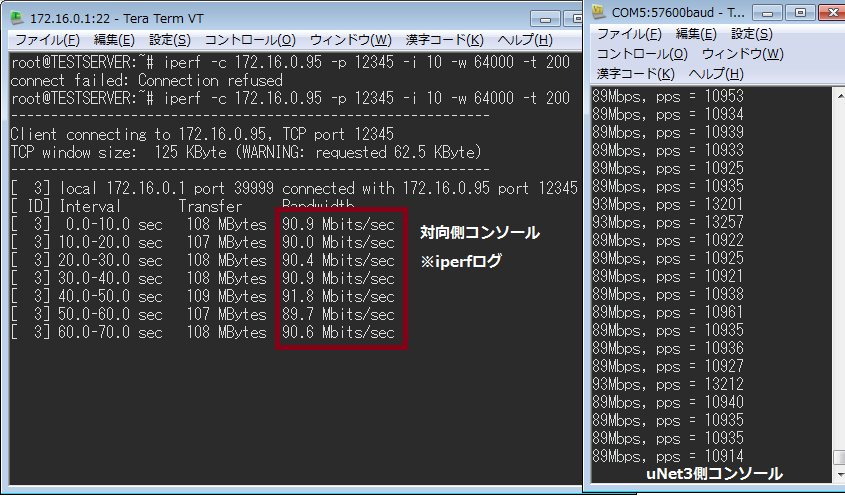The width and height of the screenshot is (845, 499).
Task: Open 編集(E) menu in the 172.16.0.1:22 window
Action: click(x=113, y=40)
